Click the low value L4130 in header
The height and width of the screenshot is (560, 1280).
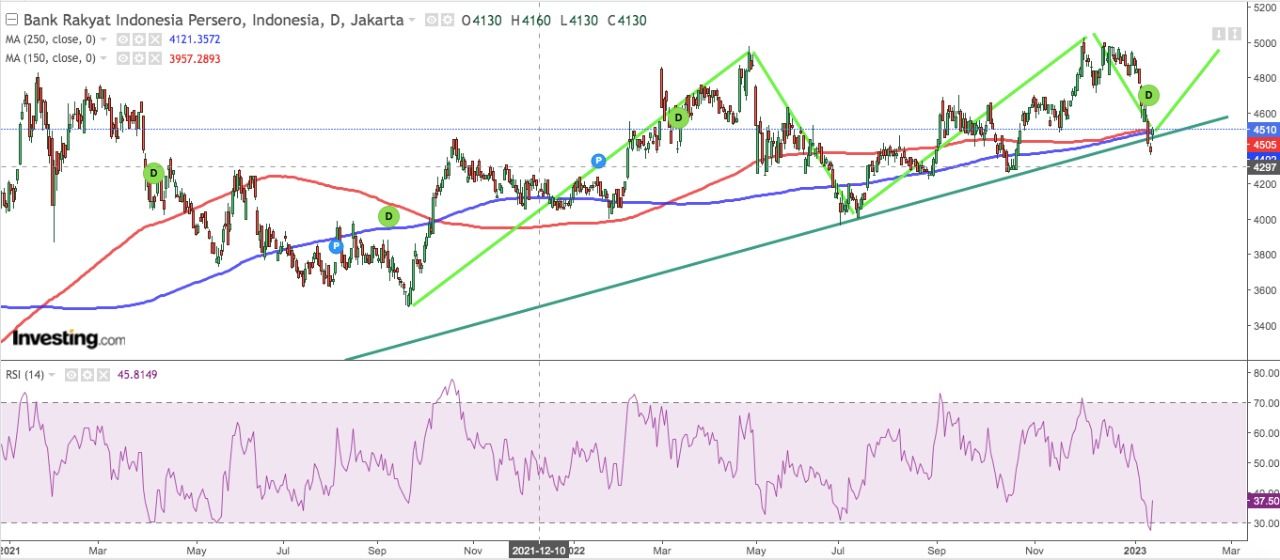coord(579,20)
